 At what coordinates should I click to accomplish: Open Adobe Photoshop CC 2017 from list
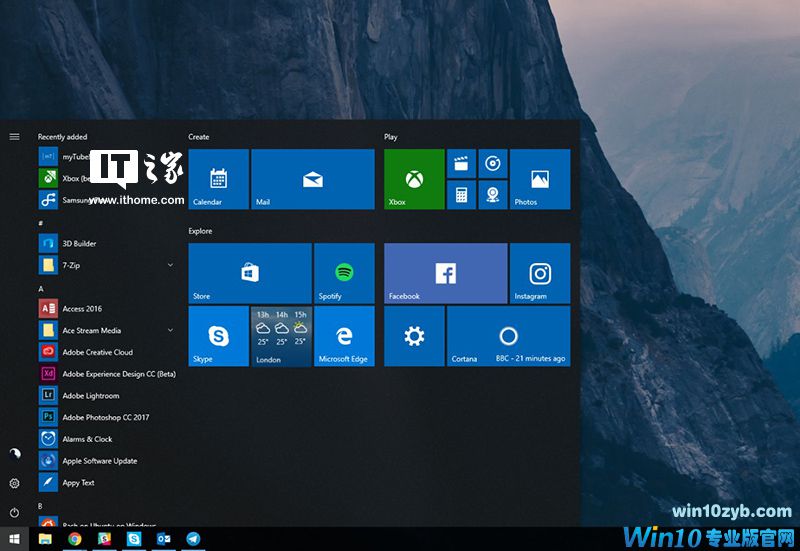[x=105, y=417]
